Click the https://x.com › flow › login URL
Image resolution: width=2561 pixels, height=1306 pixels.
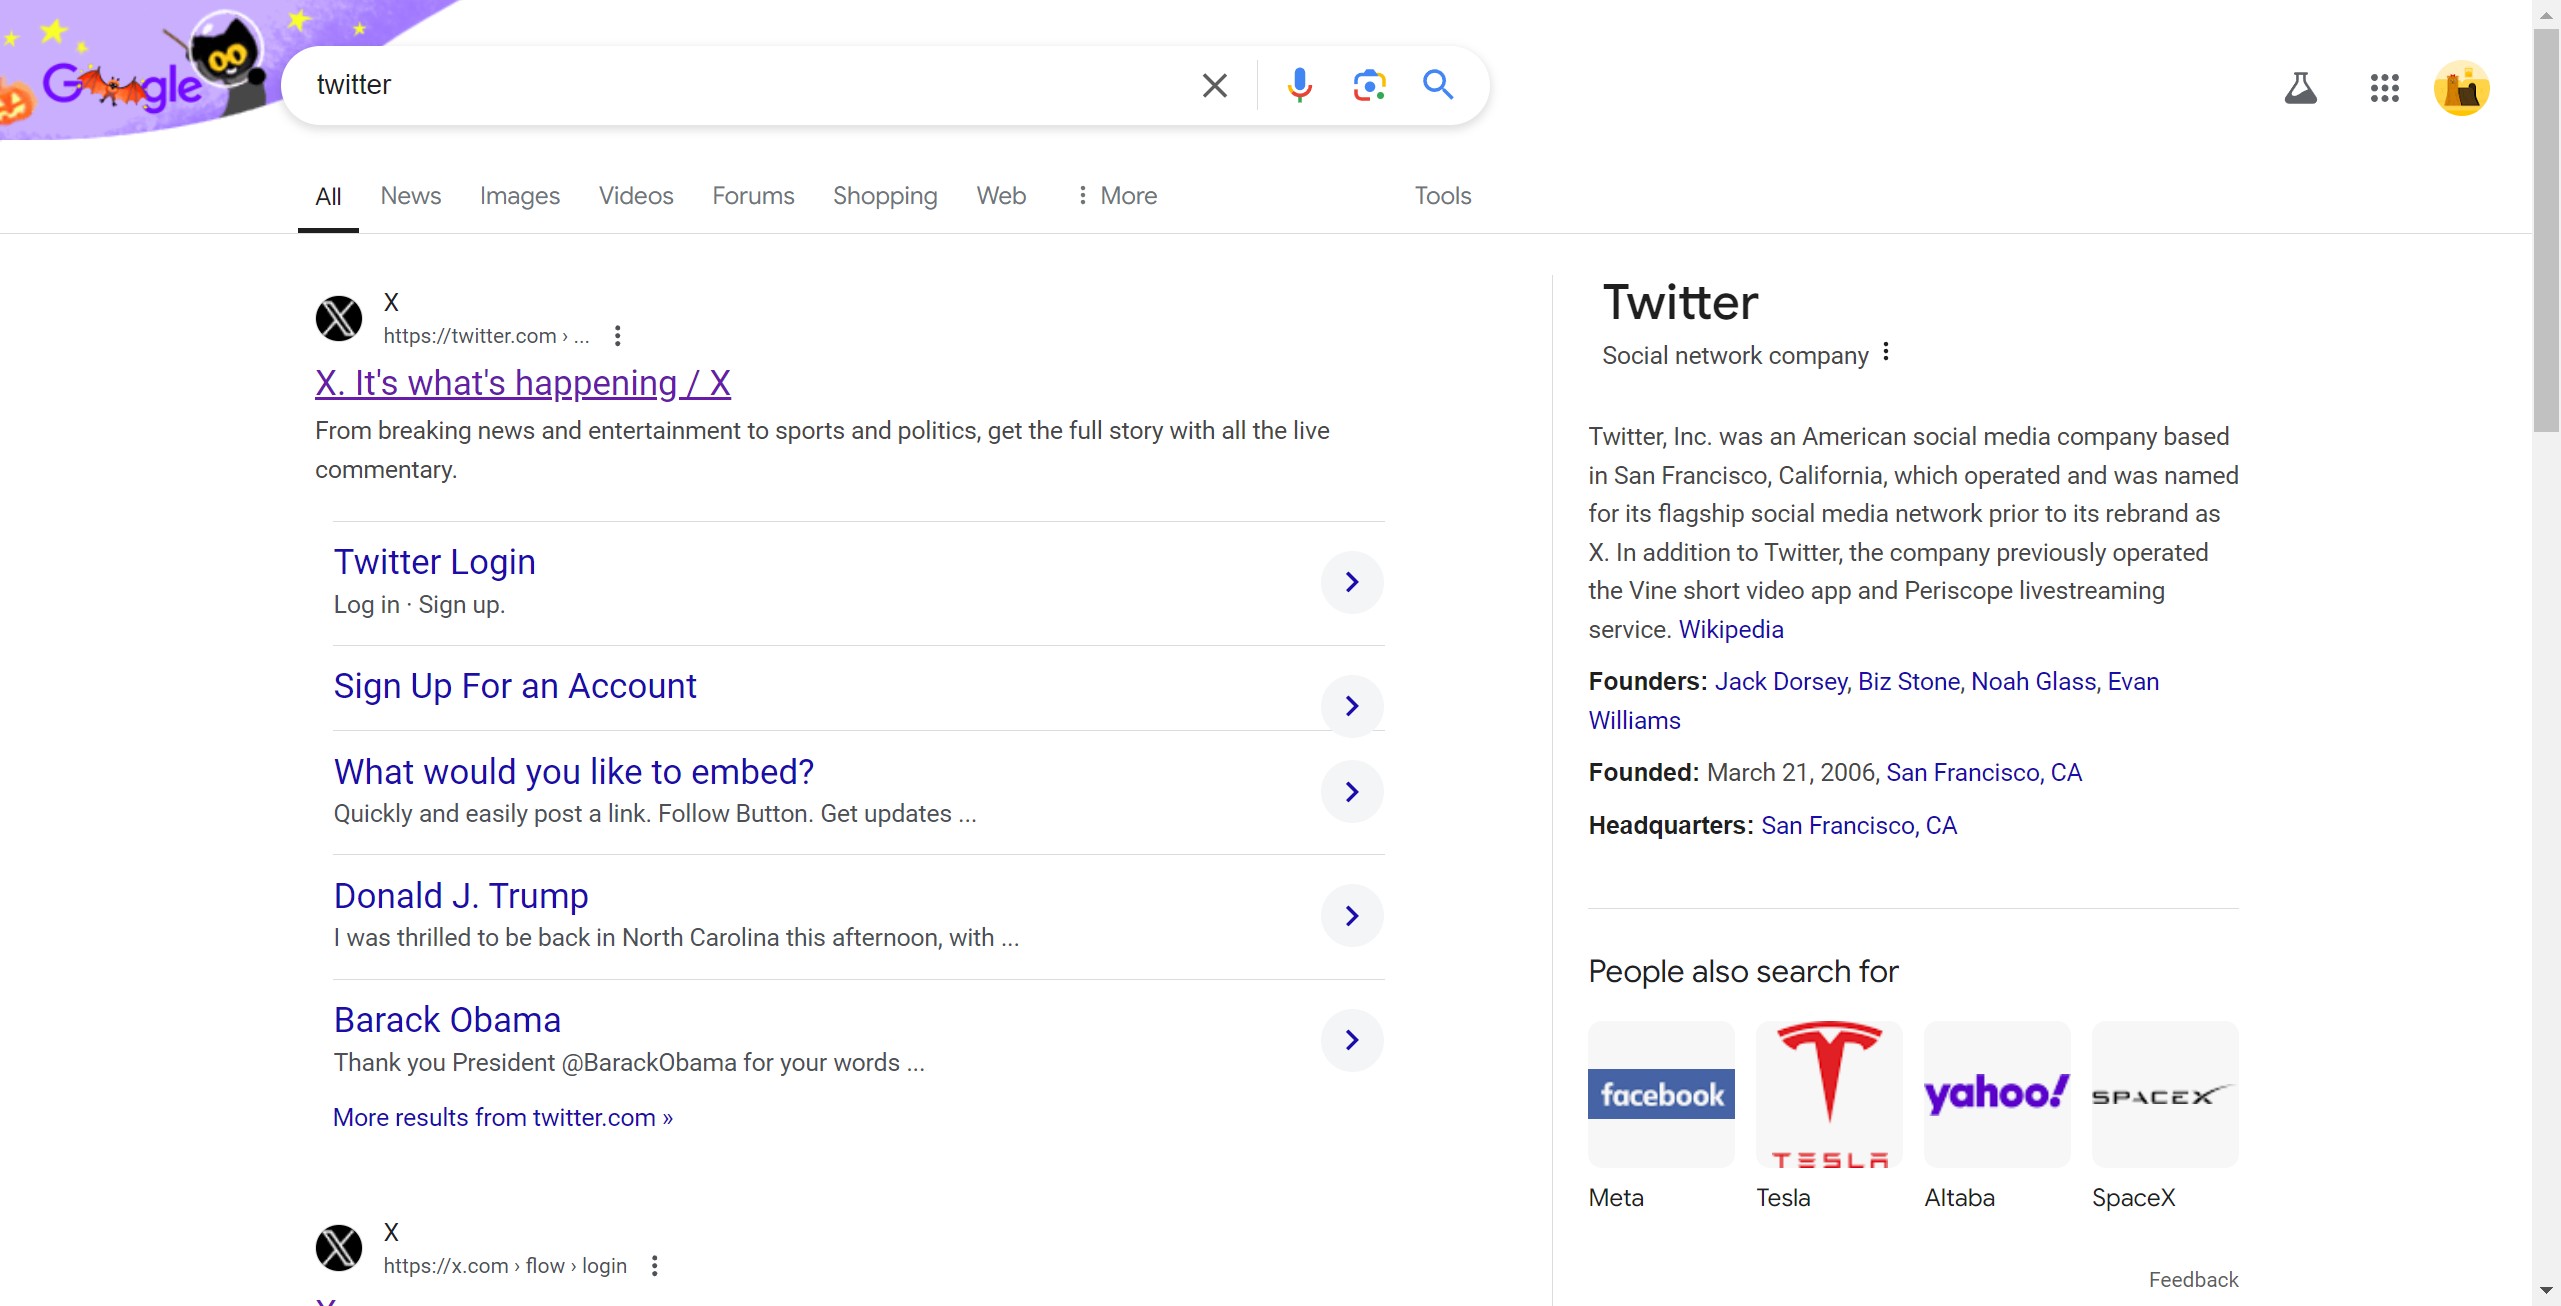pyautogui.click(x=505, y=1266)
